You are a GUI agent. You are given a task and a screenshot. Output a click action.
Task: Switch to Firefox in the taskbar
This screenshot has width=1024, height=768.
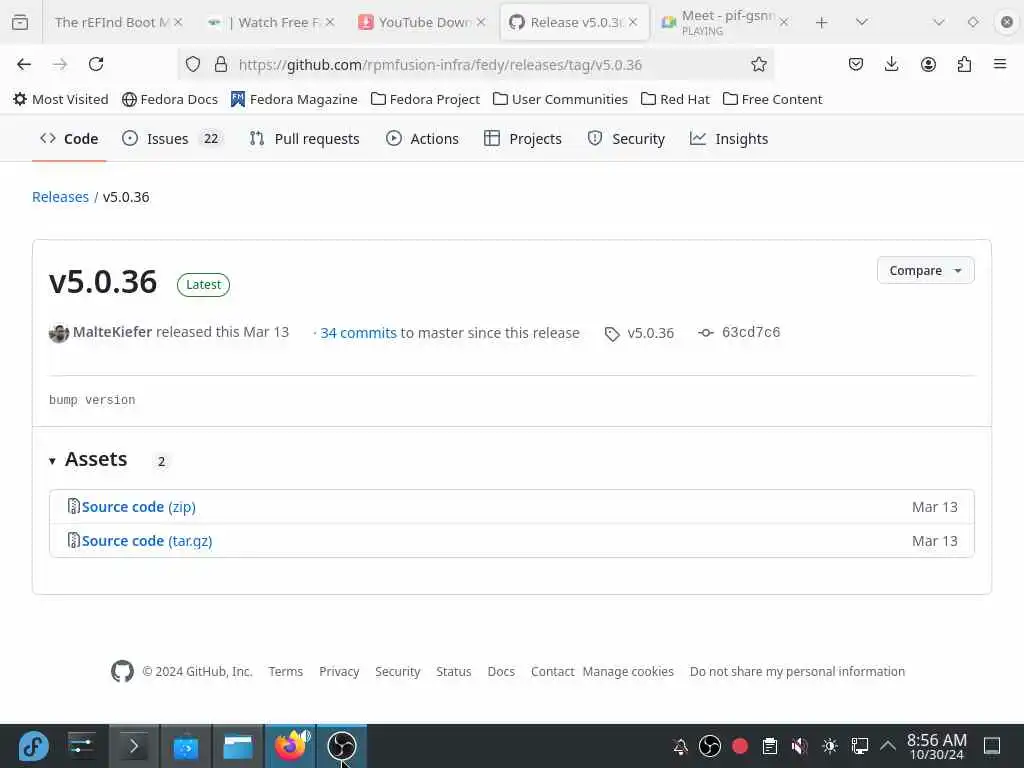[x=290, y=746]
